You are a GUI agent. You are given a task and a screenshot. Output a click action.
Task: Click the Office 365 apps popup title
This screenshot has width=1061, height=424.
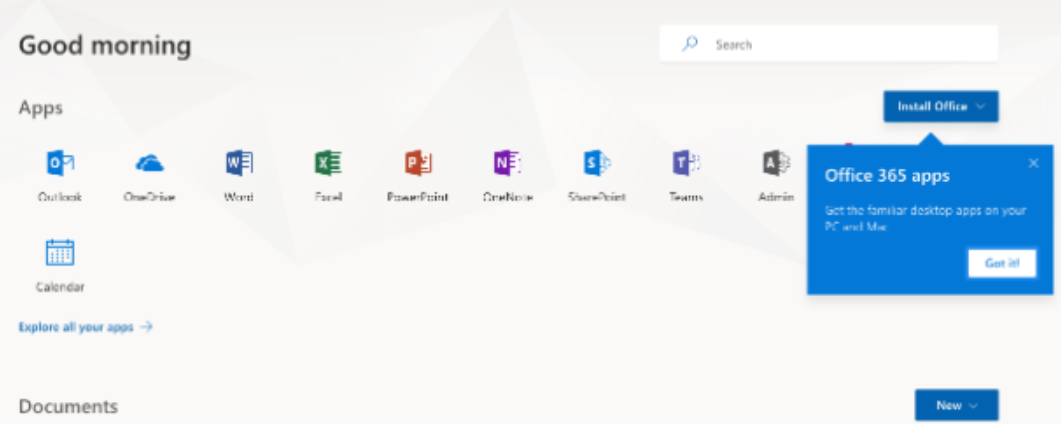click(x=886, y=176)
